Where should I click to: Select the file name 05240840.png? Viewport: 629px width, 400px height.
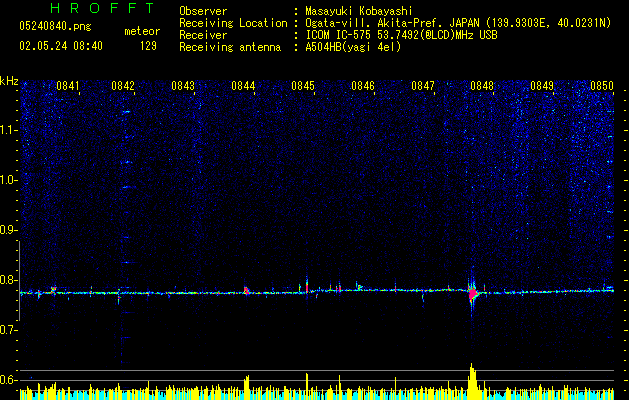tap(55, 27)
